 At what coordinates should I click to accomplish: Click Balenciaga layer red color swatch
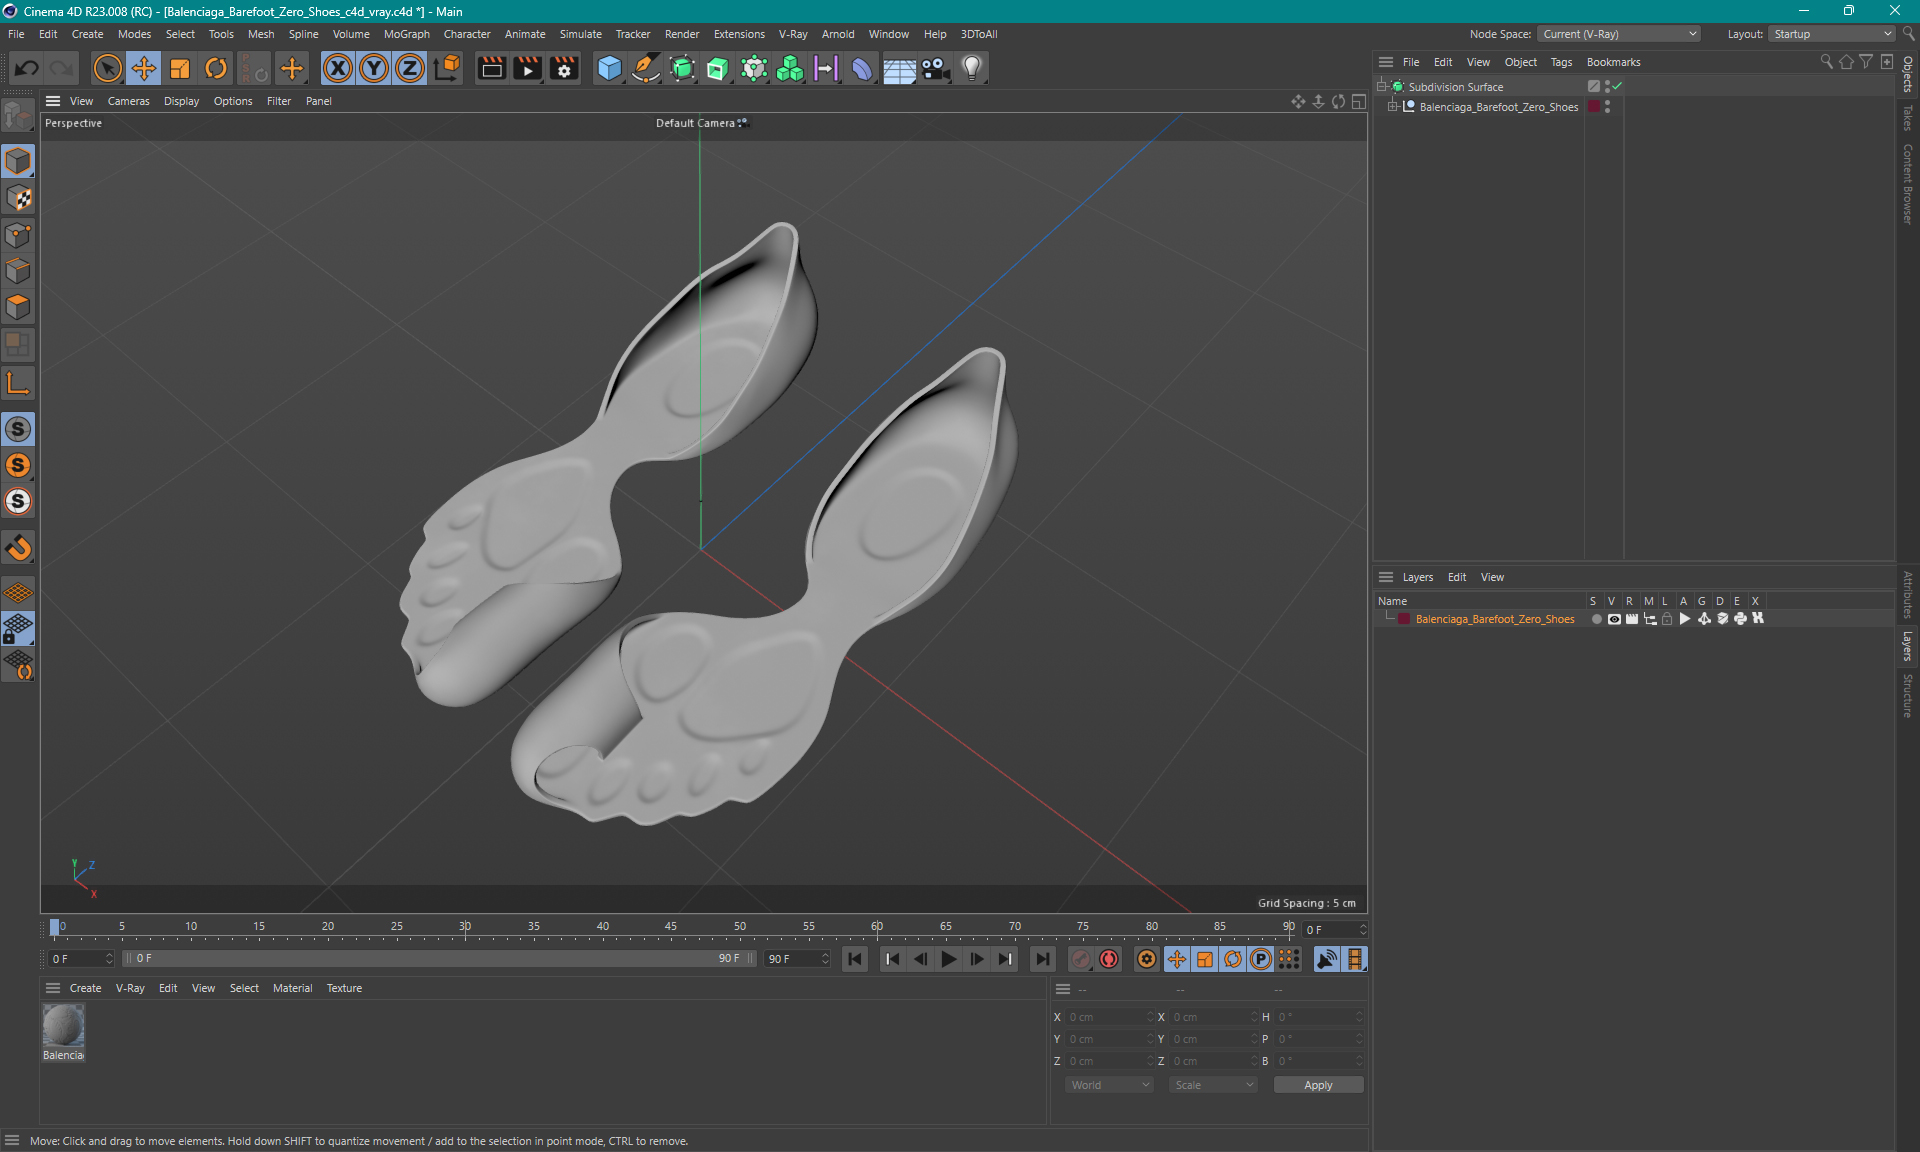tap(1404, 619)
